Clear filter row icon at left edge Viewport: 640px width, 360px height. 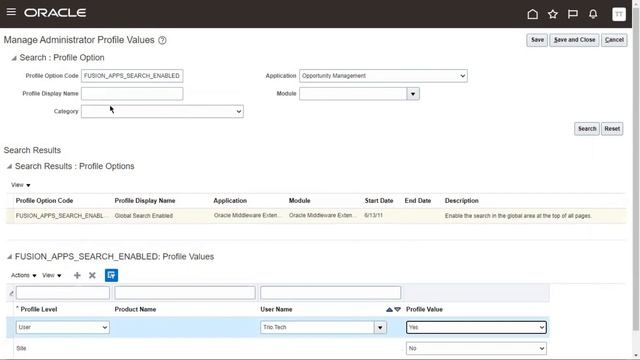coord(11,293)
